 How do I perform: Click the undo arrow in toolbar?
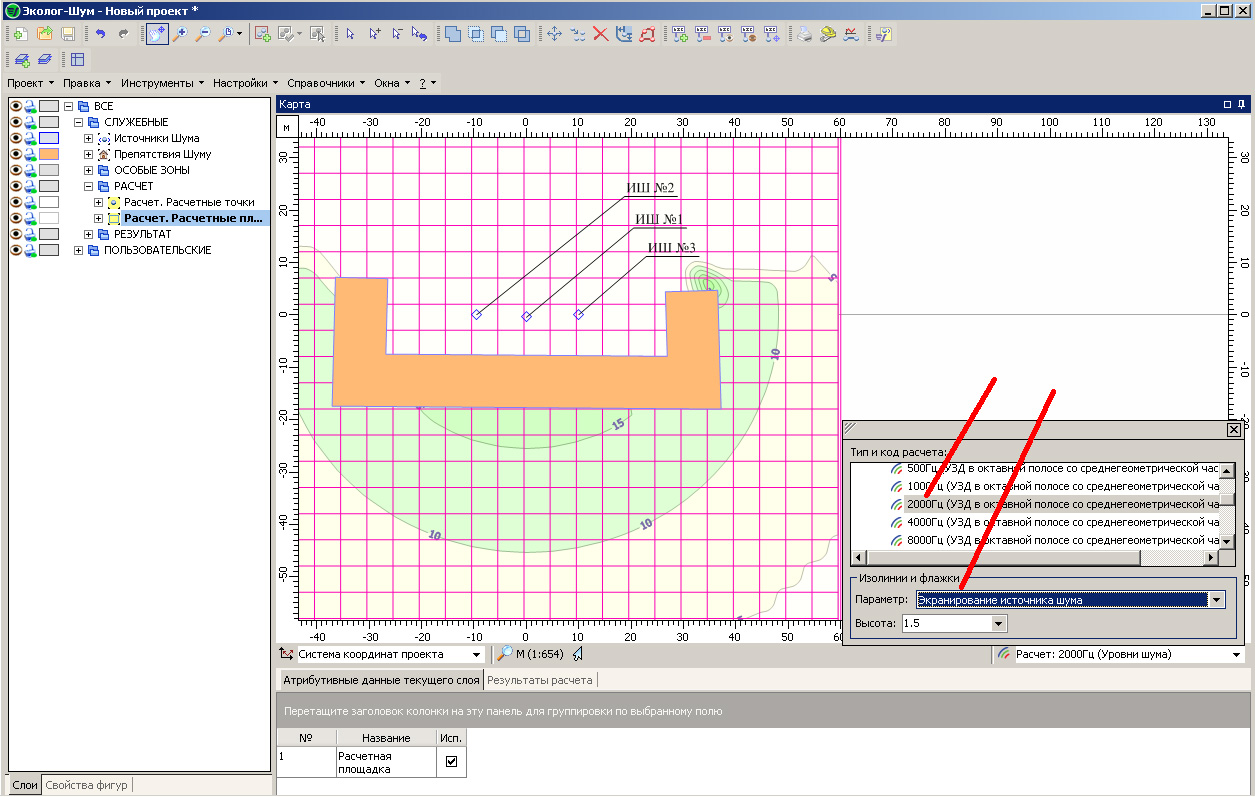point(100,34)
